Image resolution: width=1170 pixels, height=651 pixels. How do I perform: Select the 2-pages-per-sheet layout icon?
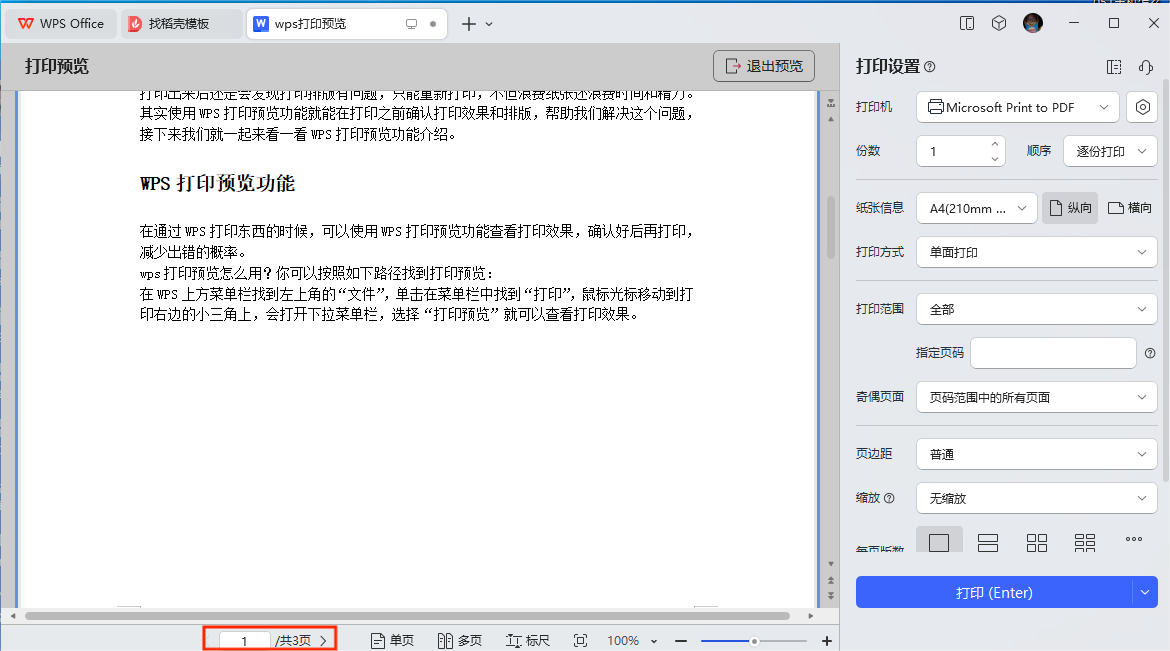tap(988, 542)
